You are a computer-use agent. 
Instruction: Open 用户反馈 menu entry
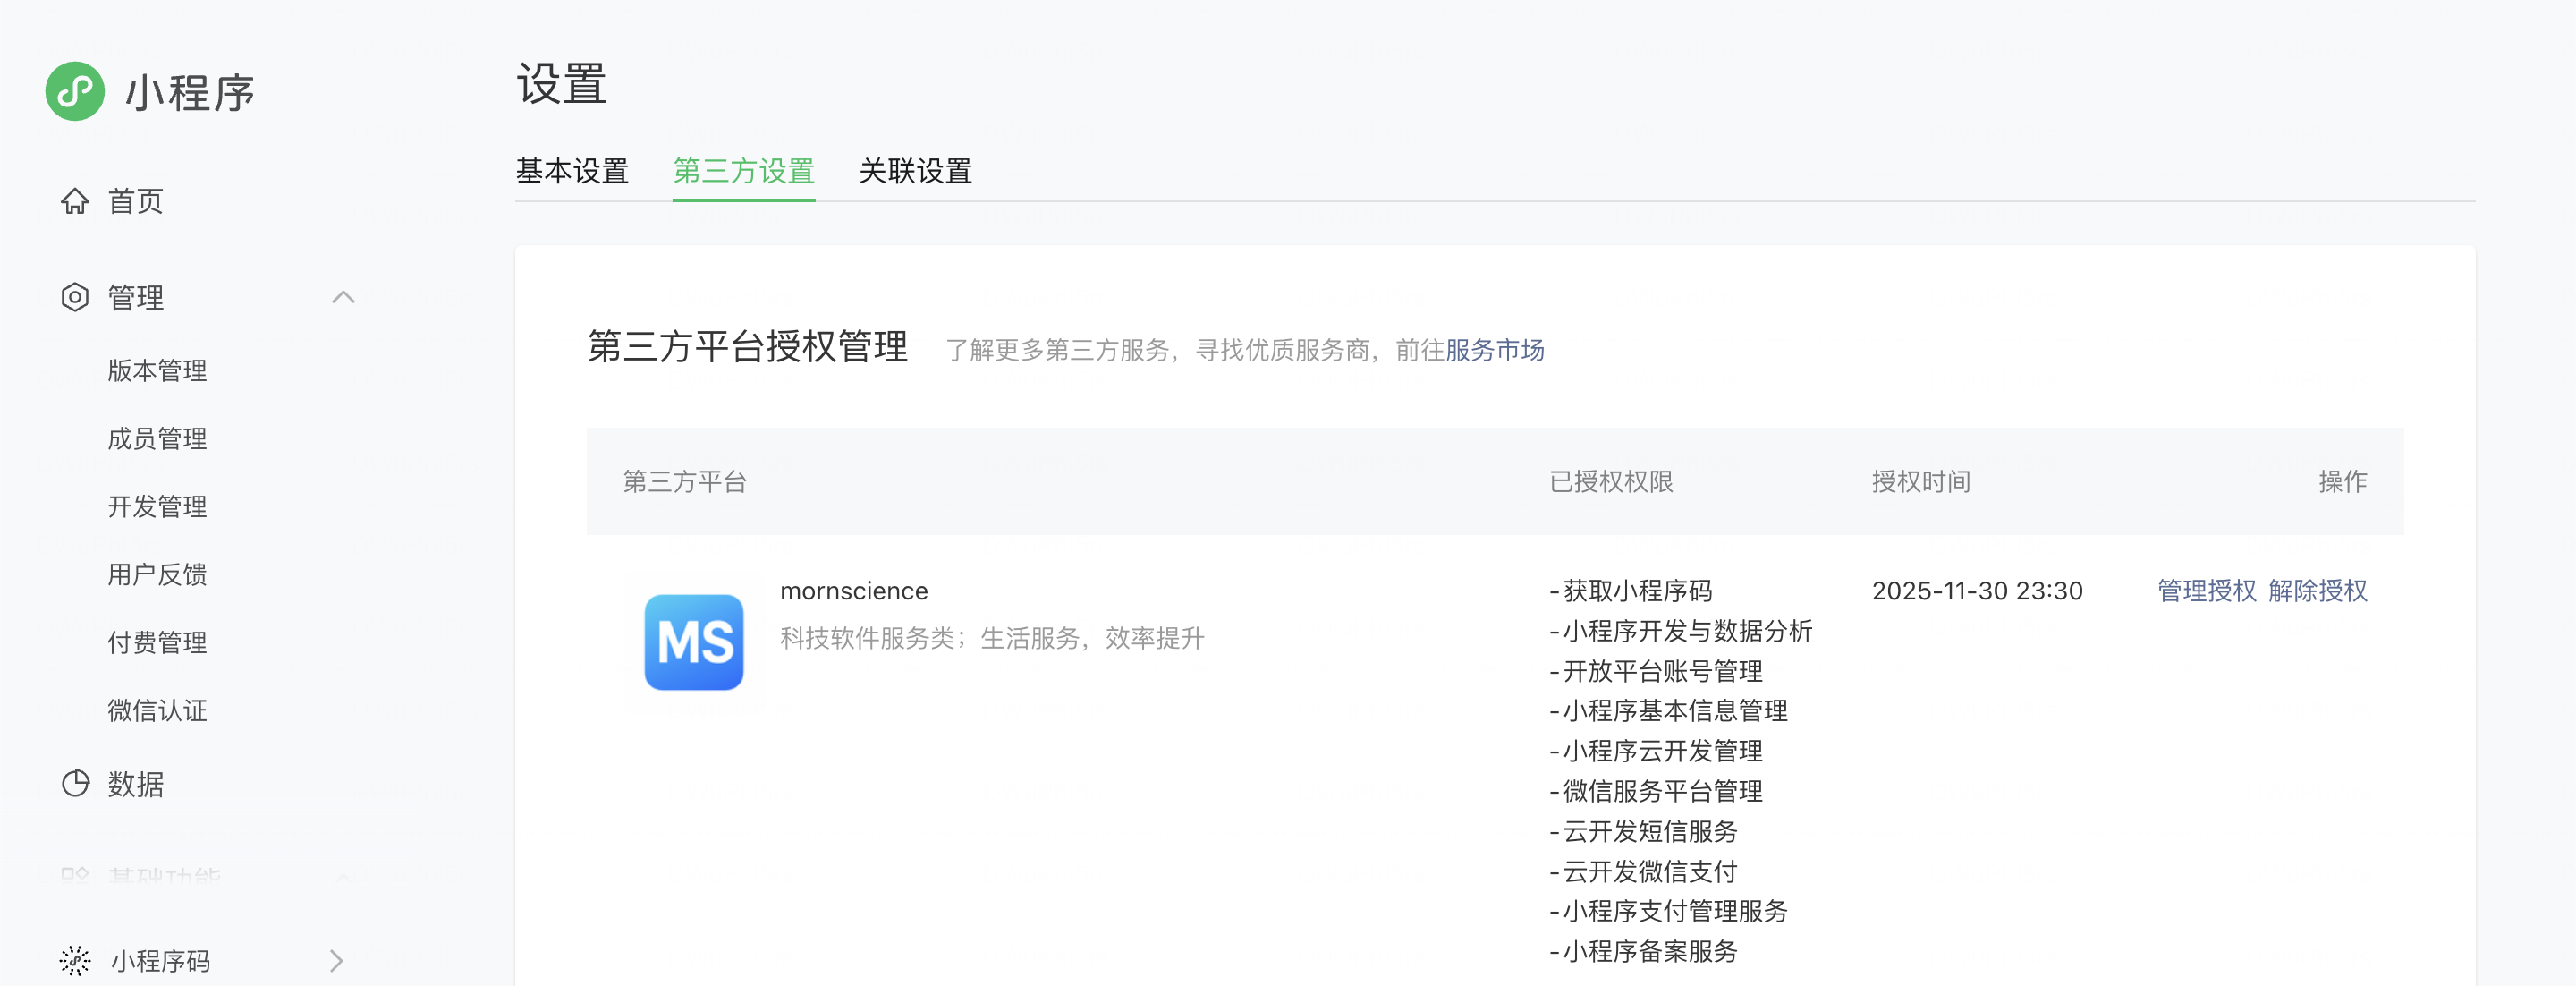157,575
